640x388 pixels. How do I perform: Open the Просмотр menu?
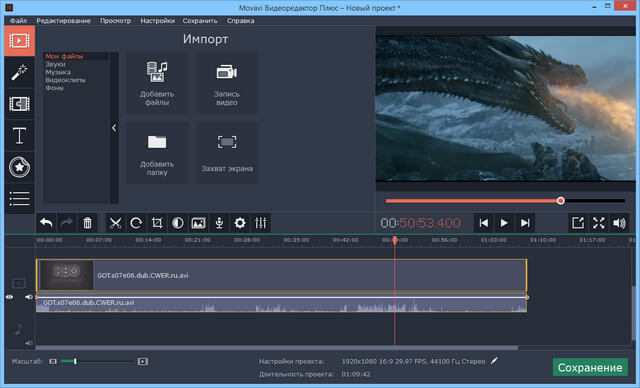(x=116, y=20)
